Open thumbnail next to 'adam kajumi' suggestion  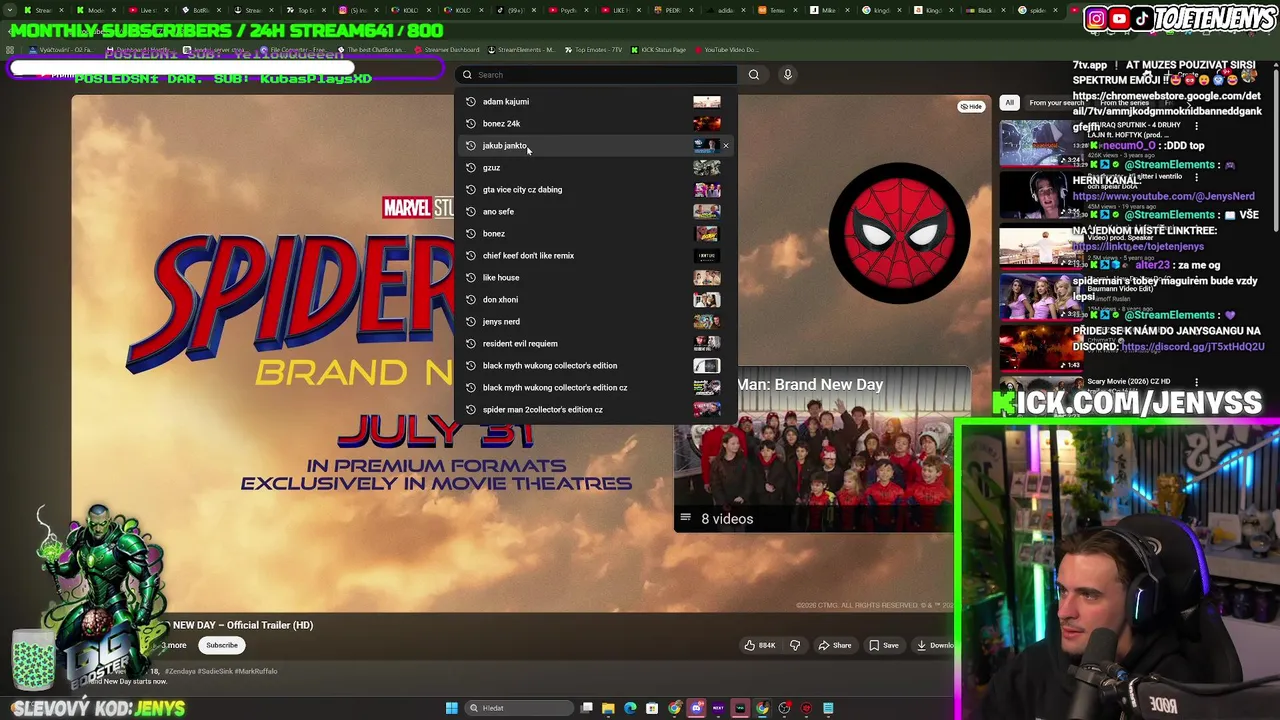point(707,102)
